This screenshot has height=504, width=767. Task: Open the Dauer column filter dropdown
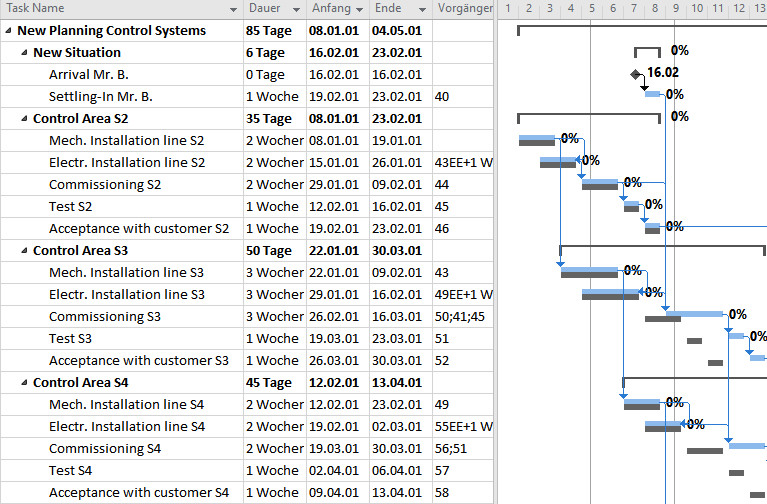click(x=296, y=9)
